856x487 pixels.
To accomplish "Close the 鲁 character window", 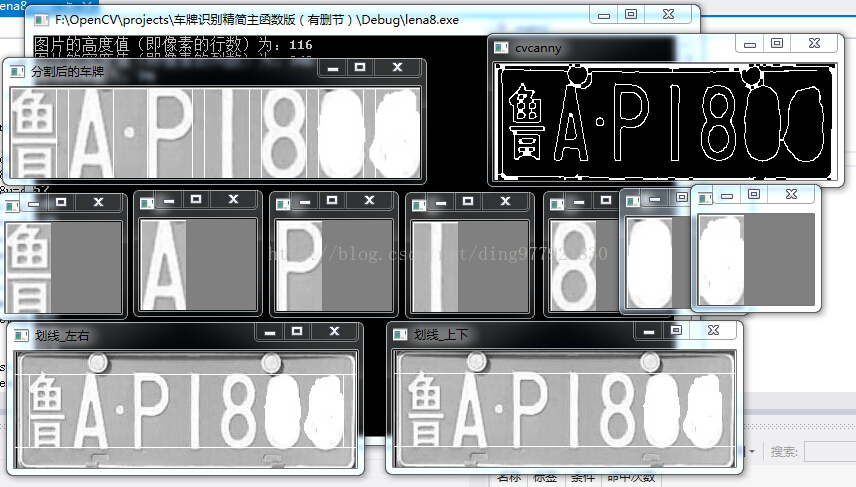I will (98, 202).
